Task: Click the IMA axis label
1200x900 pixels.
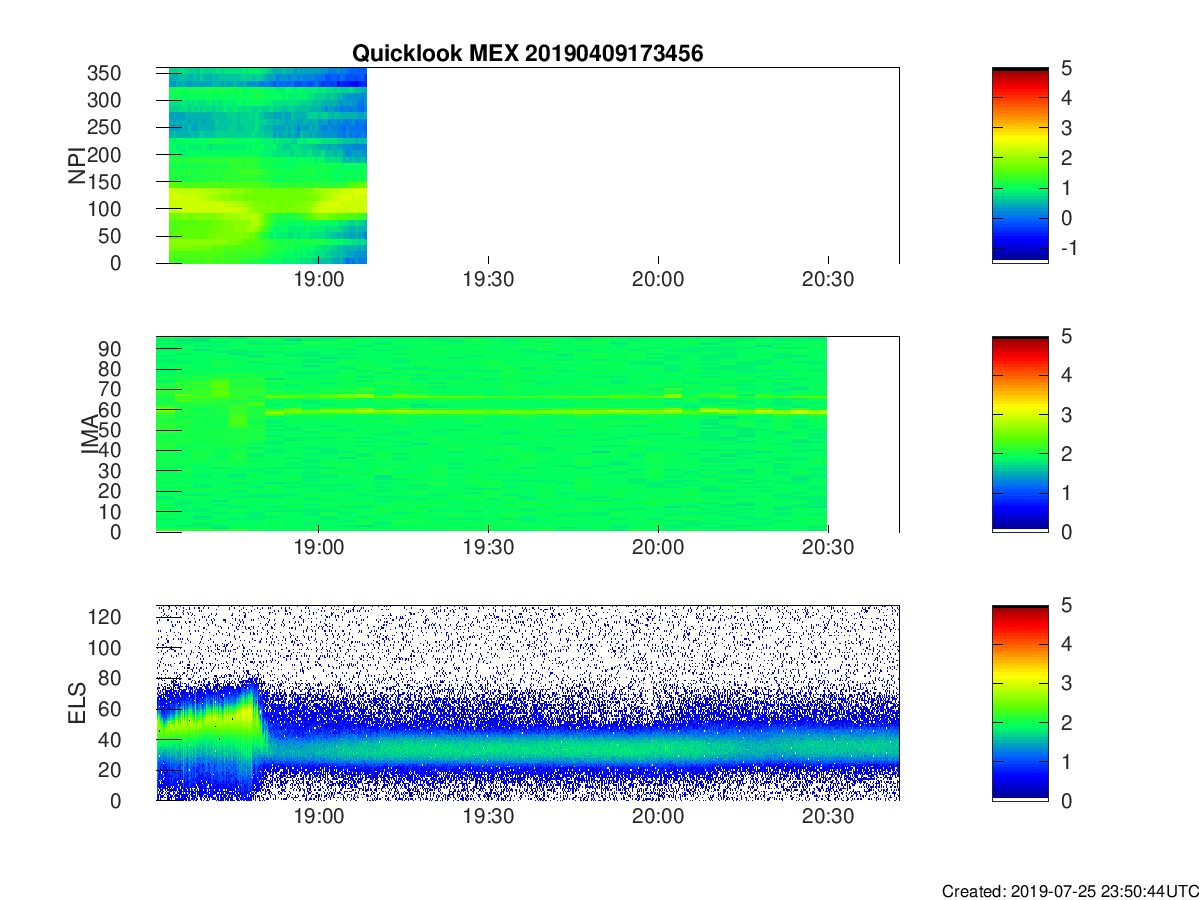Action: pyautogui.click(x=90, y=434)
